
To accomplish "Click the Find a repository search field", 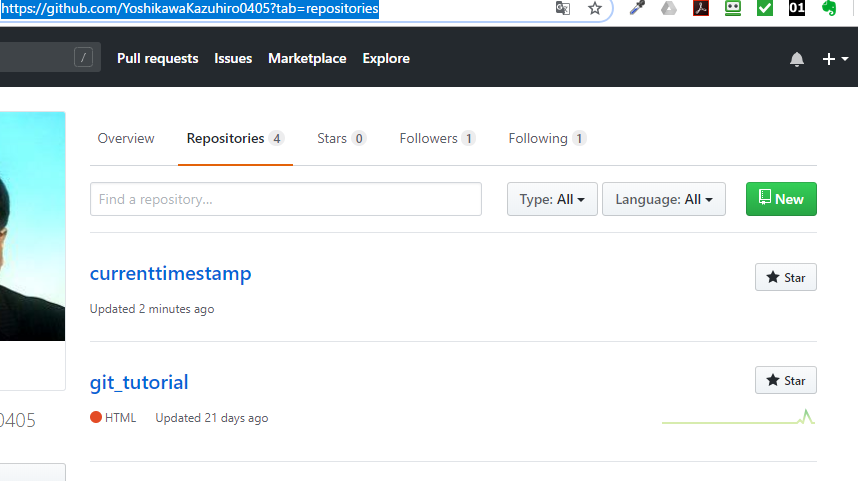I will (286, 199).
